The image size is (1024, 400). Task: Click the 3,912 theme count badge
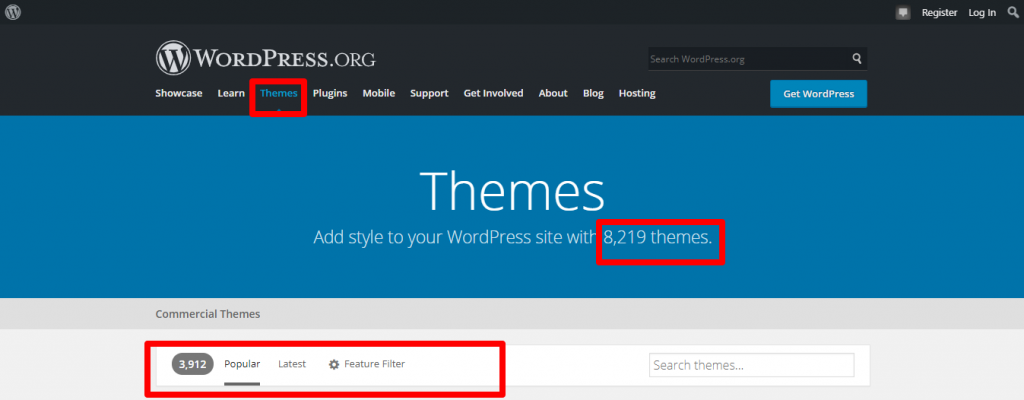coord(193,365)
